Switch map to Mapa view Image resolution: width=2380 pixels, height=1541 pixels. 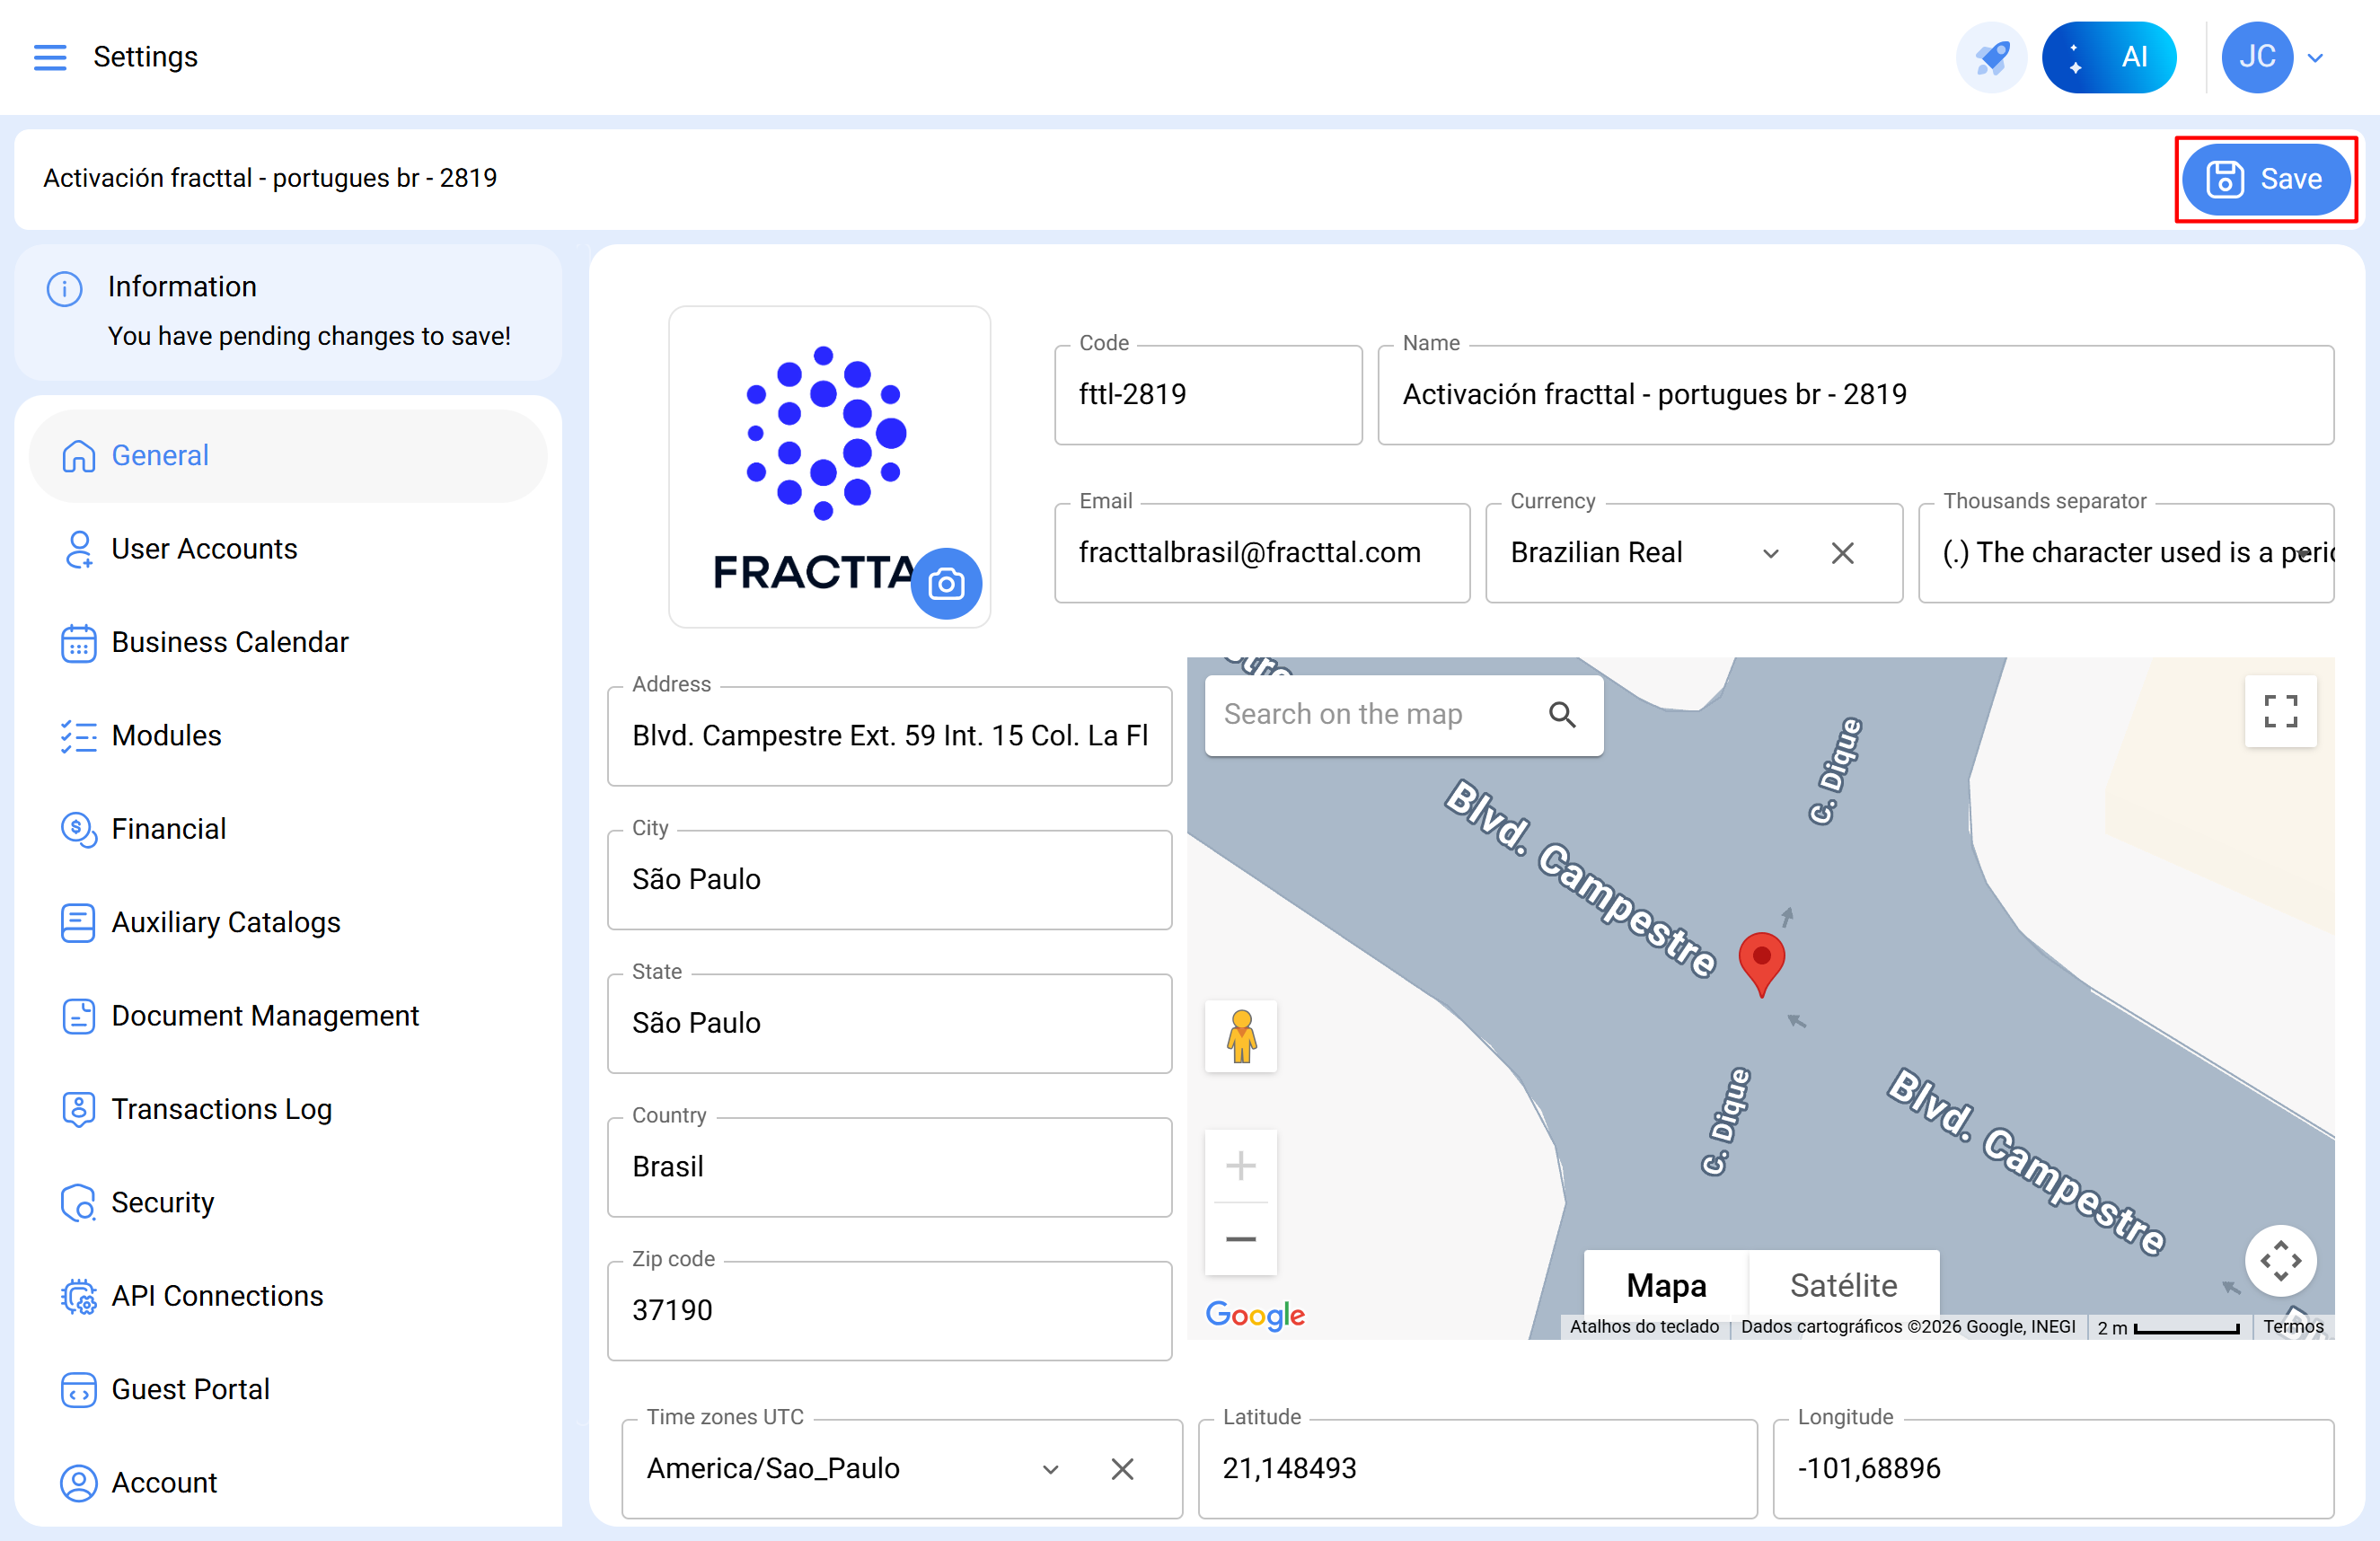point(1665,1284)
